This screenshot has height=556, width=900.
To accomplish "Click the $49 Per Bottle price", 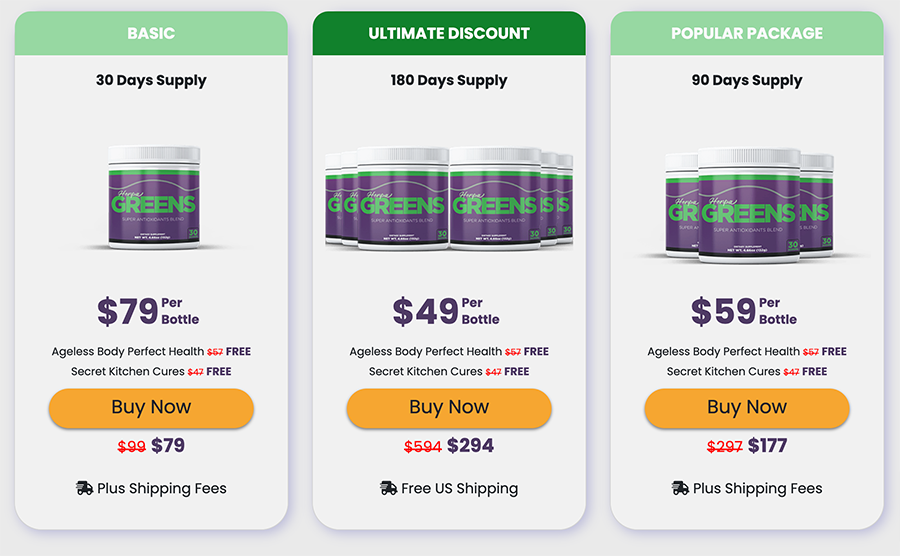I will pos(446,311).
